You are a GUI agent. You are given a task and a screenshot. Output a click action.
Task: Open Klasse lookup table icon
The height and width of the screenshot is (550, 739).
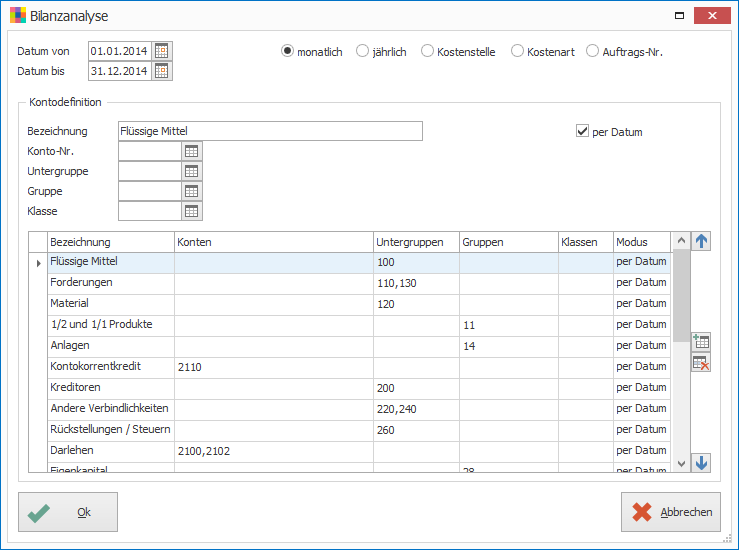pos(191,211)
